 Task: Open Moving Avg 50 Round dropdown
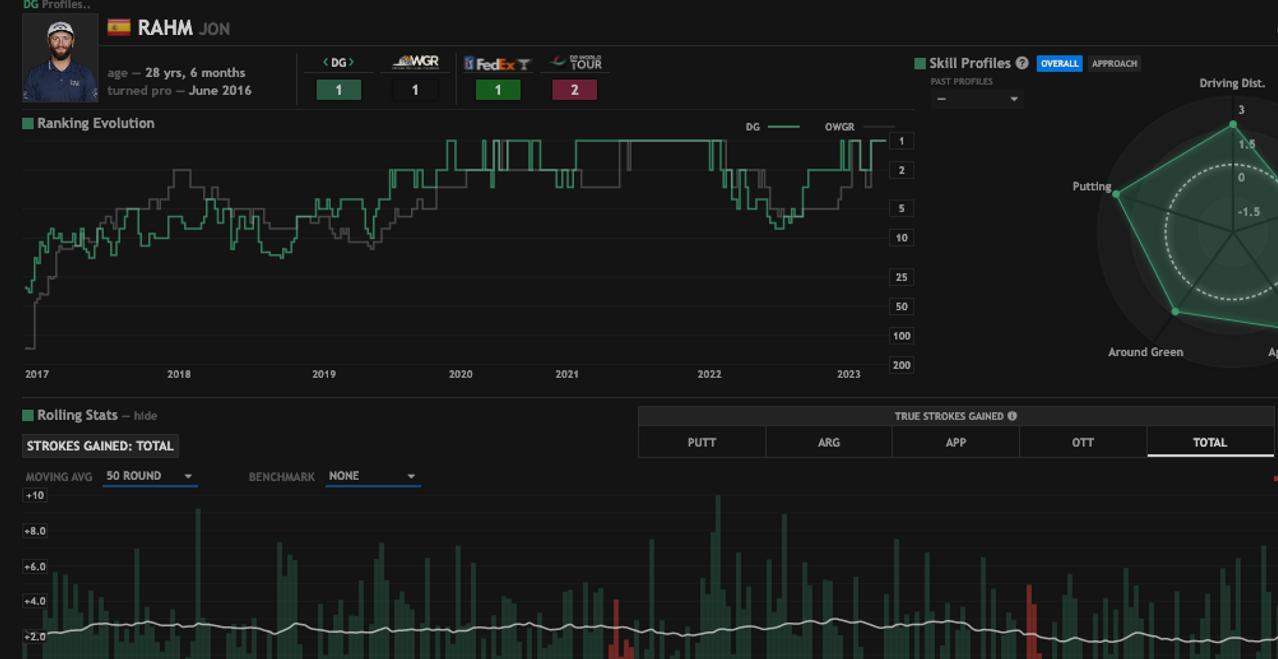pos(149,476)
